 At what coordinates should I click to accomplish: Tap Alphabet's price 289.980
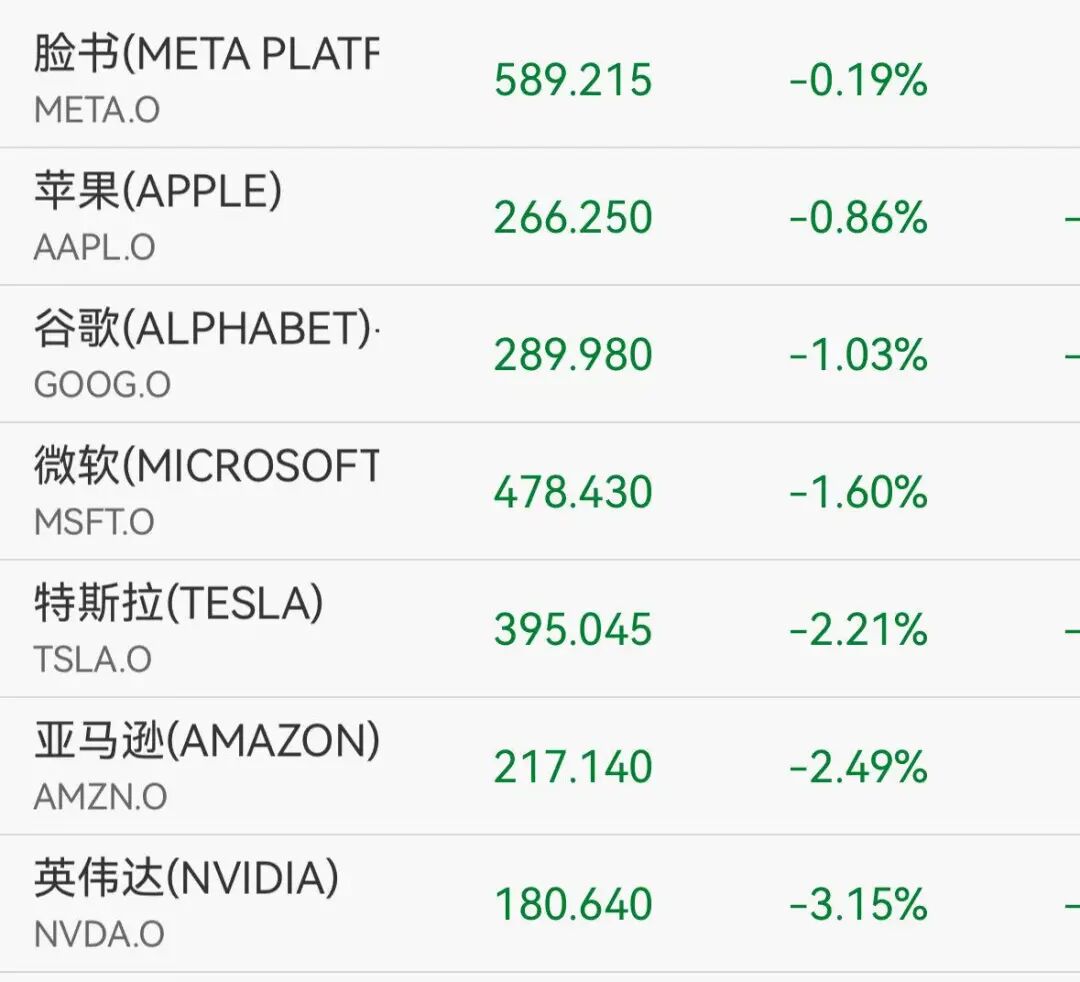pyautogui.click(x=573, y=355)
